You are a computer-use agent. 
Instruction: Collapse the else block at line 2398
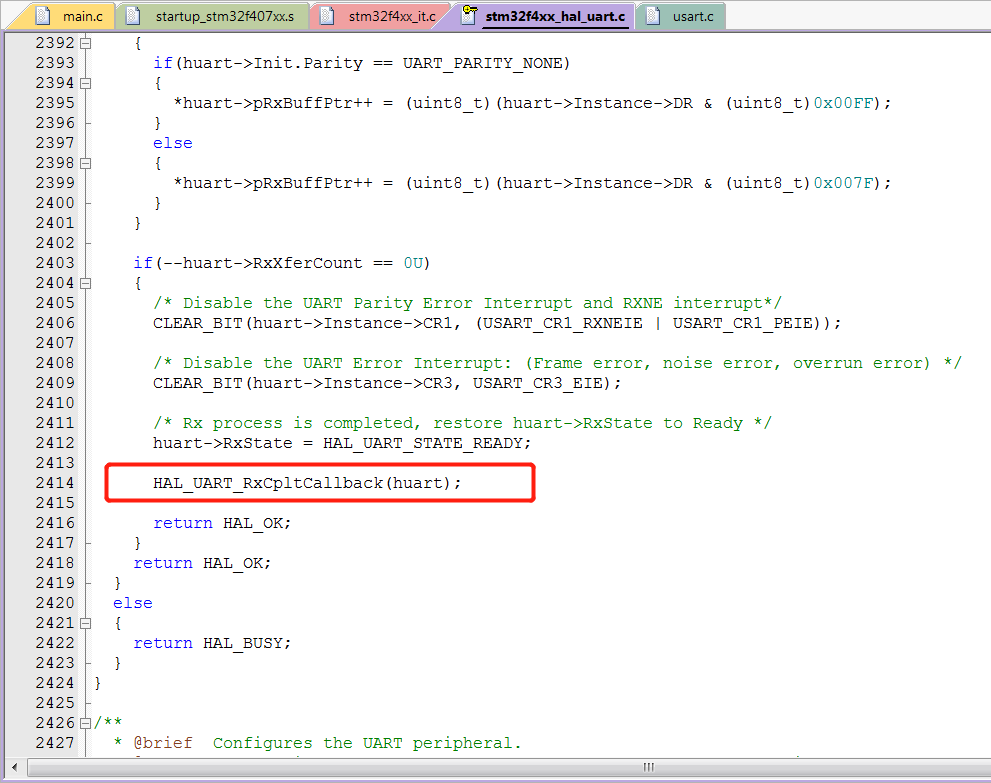click(x=85, y=163)
